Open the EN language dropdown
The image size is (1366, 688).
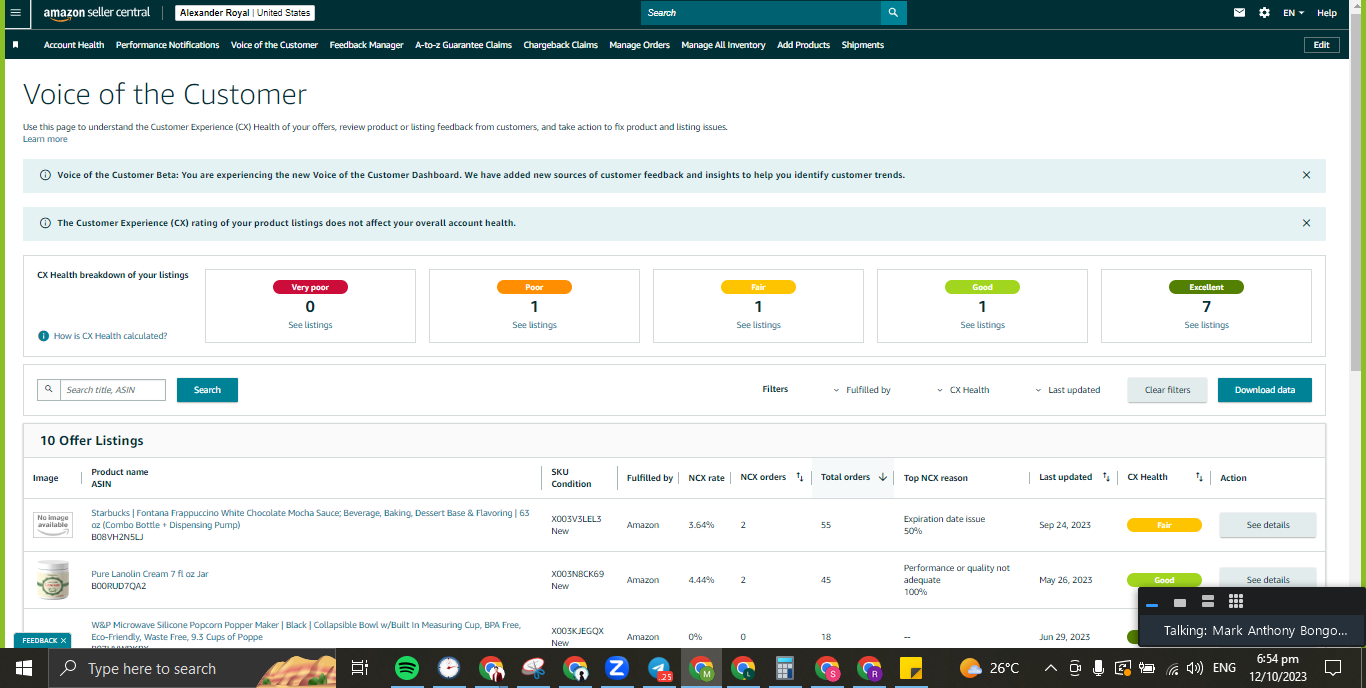tap(1294, 13)
